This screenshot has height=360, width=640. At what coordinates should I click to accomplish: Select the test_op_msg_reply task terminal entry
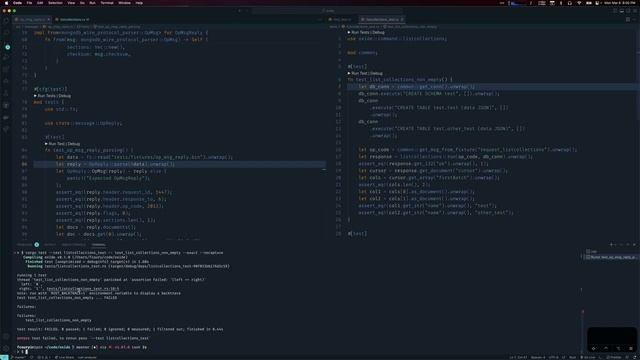click(x=611, y=257)
